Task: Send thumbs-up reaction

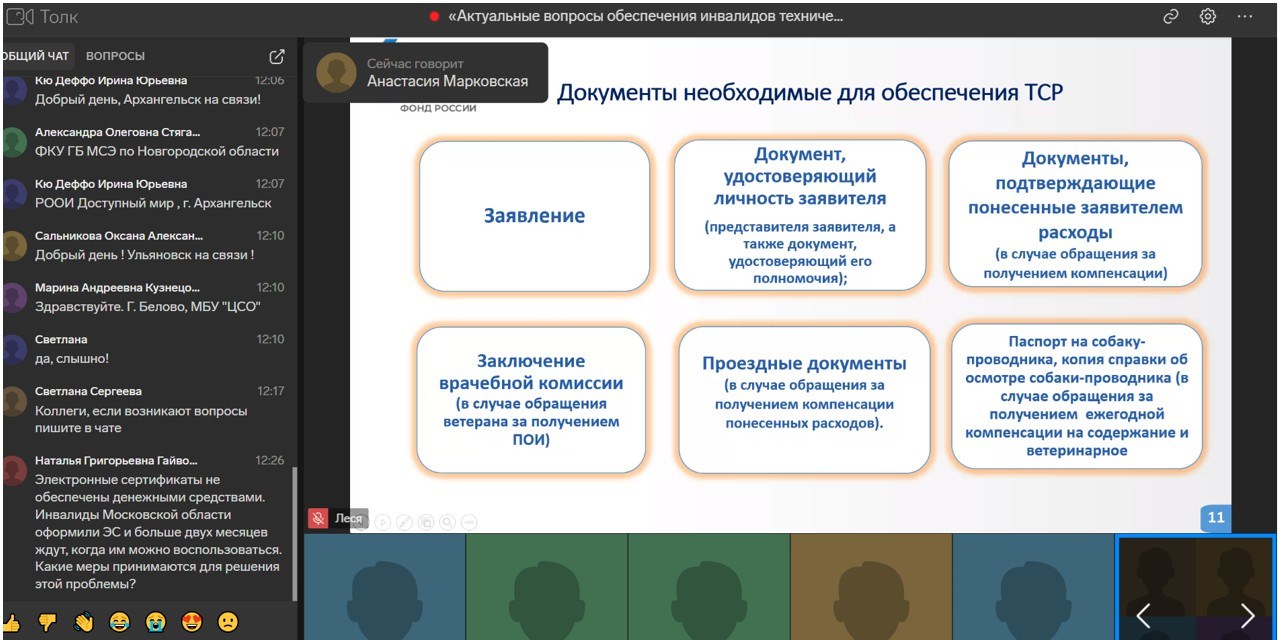Action: pos(11,622)
